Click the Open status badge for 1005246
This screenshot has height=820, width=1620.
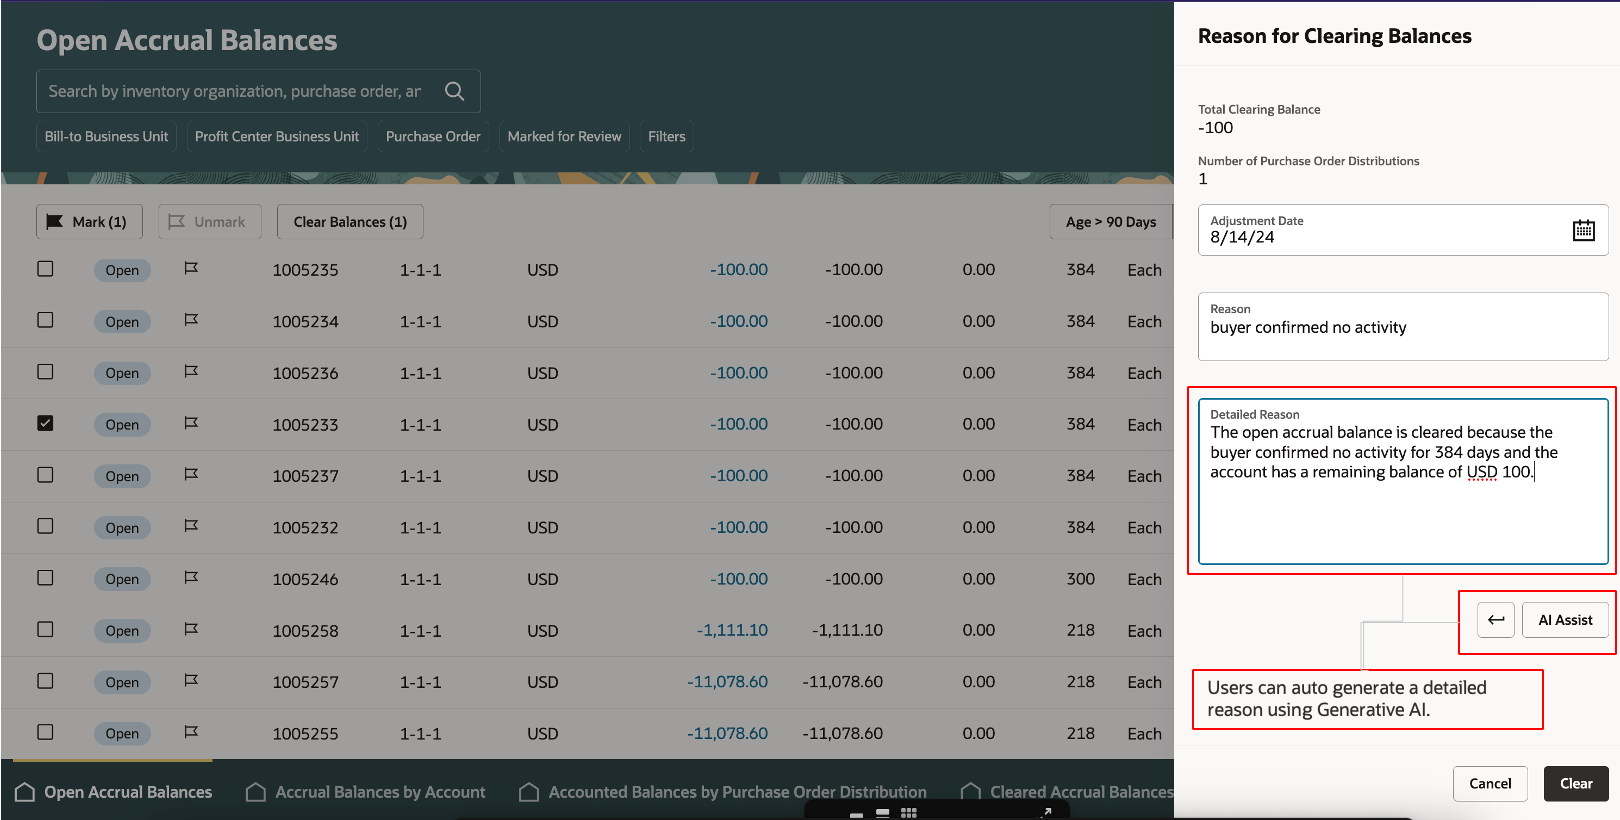(x=122, y=579)
